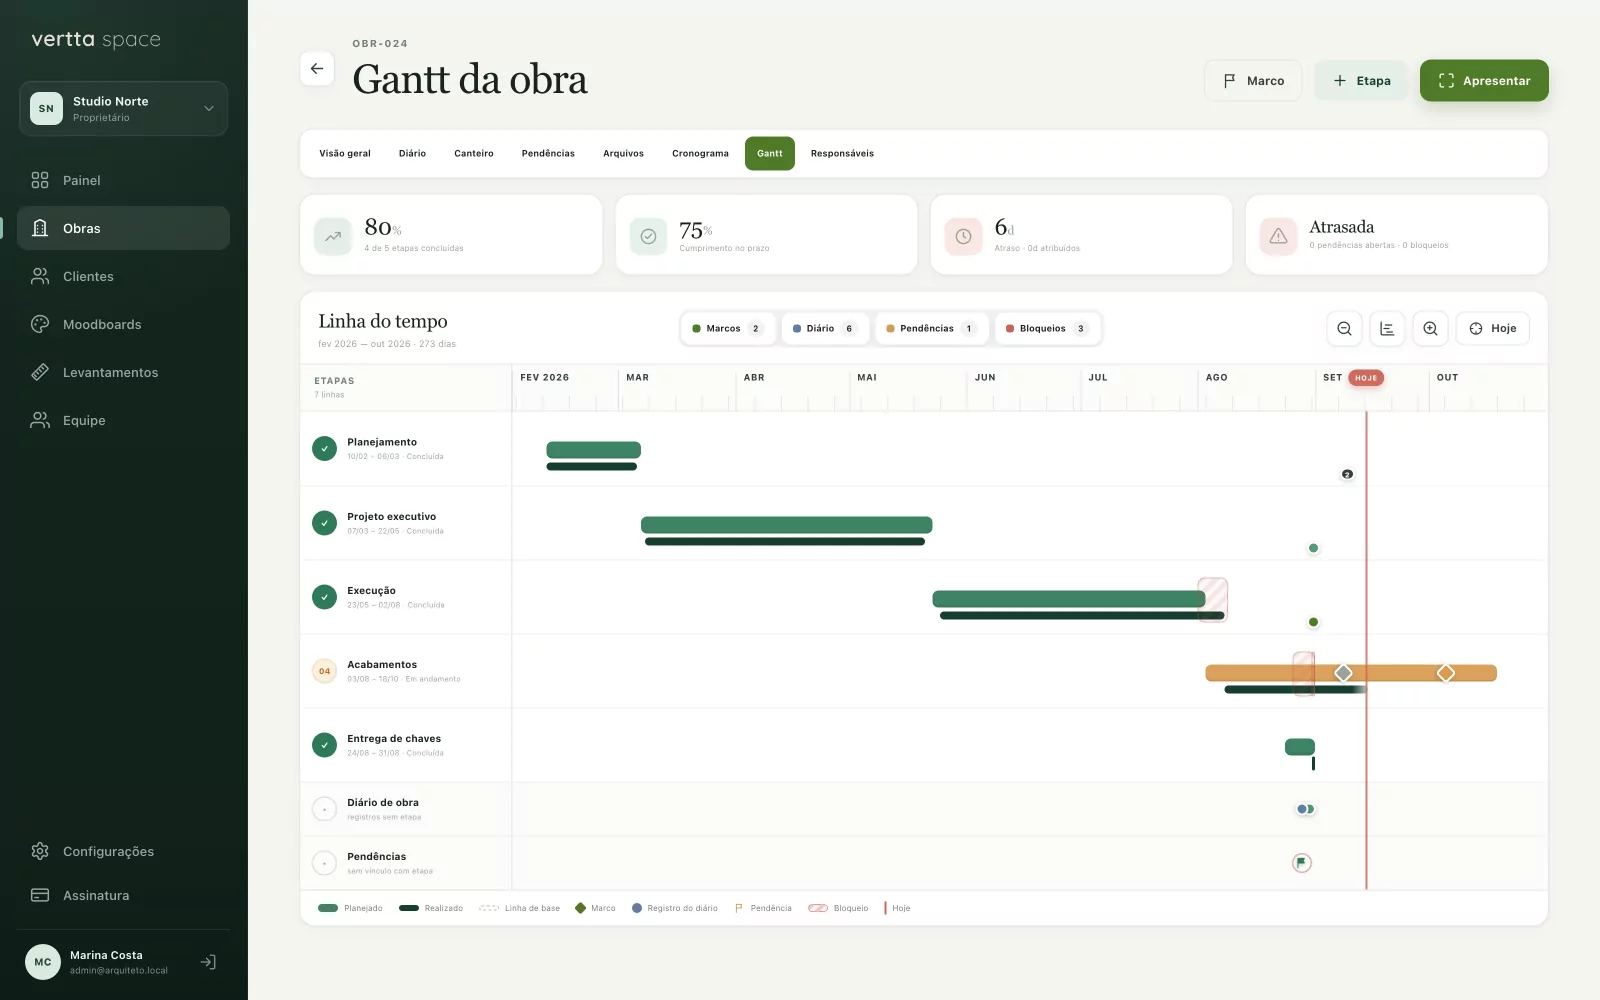Click the Planejamento completed check circle
1600x1000 pixels.
[x=324, y=449]
